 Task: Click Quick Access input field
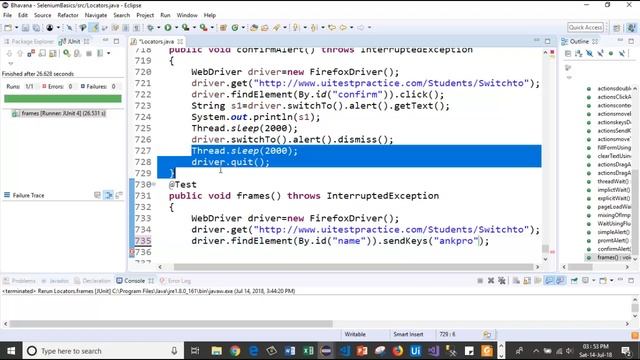pos(585,27)
